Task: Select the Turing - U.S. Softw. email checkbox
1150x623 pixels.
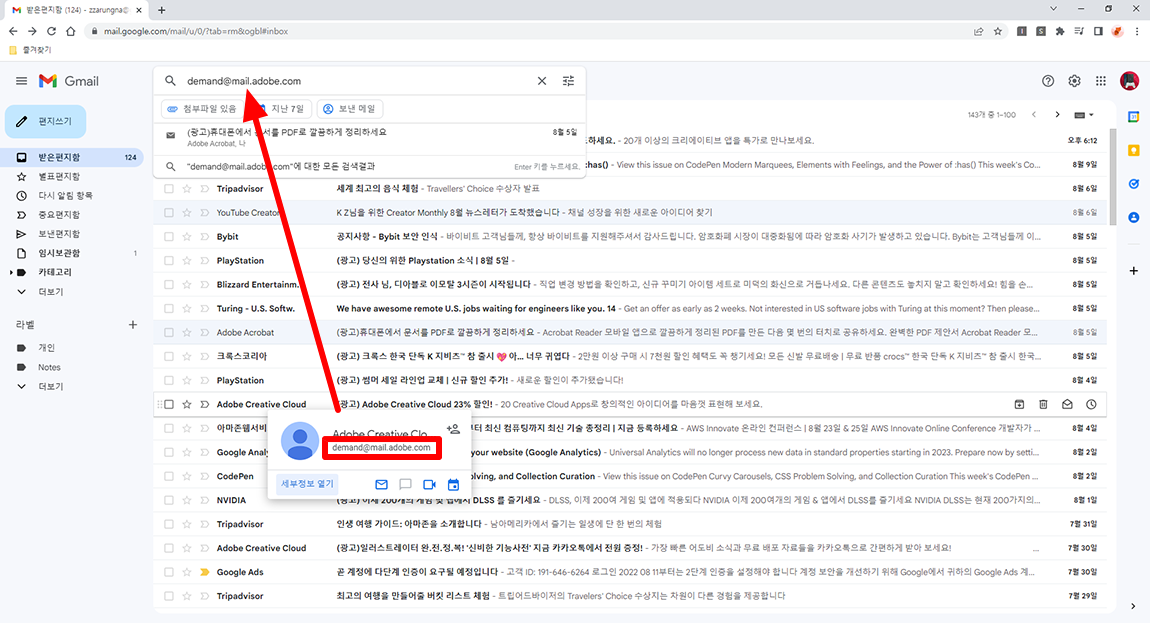Action: tap(169, 308)
